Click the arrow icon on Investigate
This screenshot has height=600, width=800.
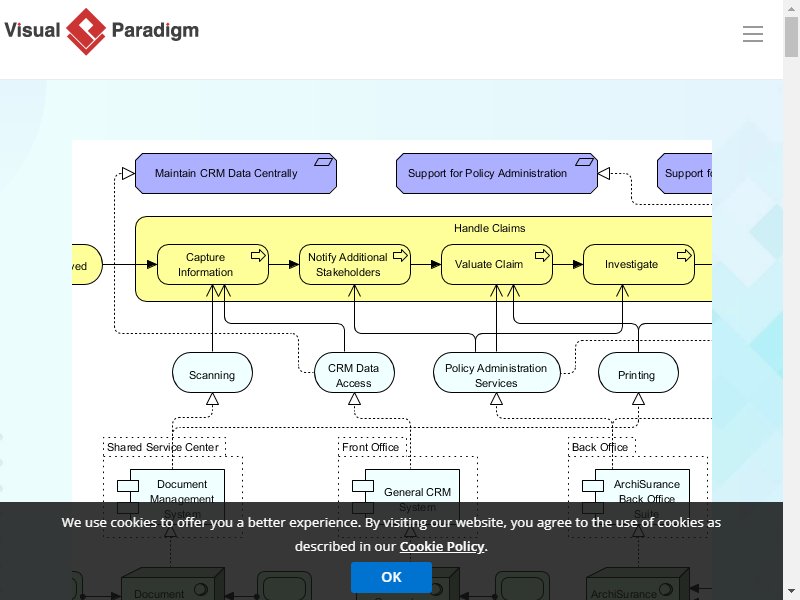684,255
